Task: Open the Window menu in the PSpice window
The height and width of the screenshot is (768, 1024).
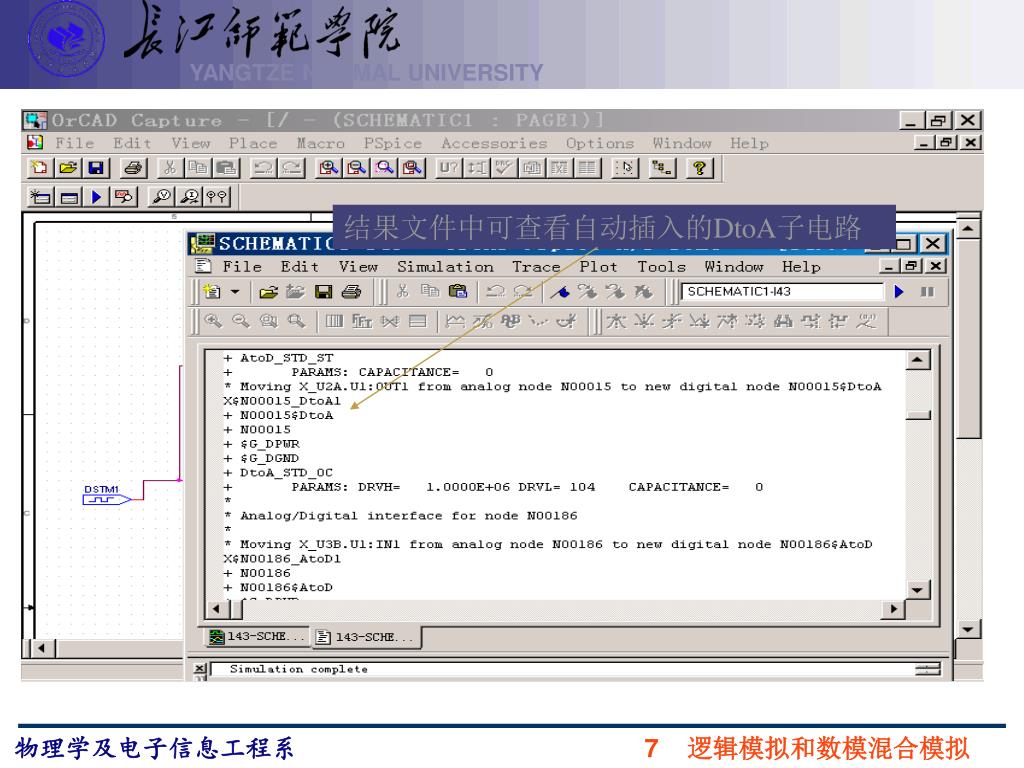Action: 733,266
